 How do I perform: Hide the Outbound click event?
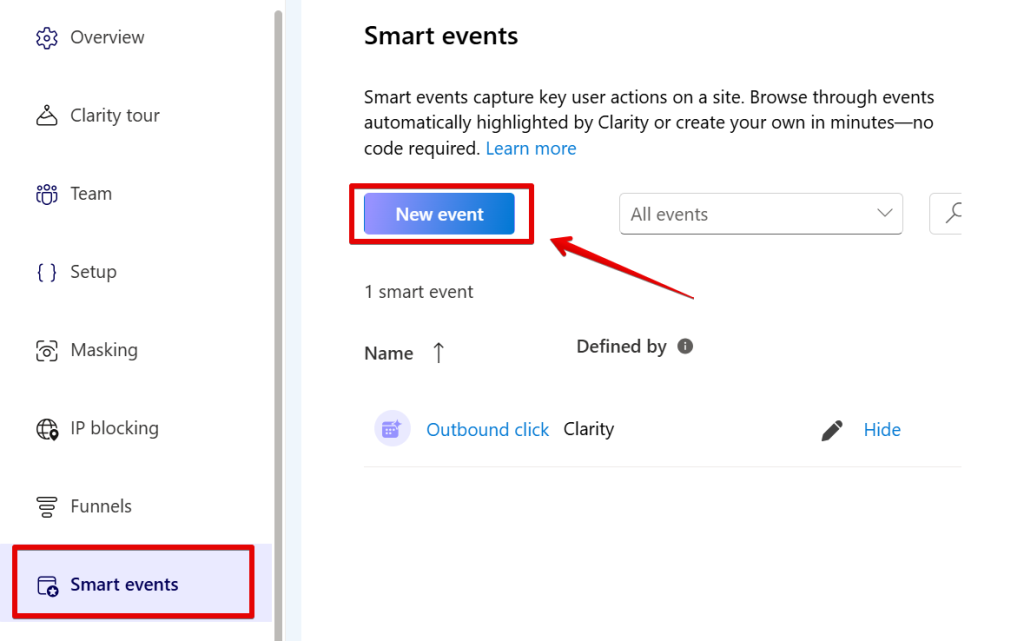(x=882, y=430)
